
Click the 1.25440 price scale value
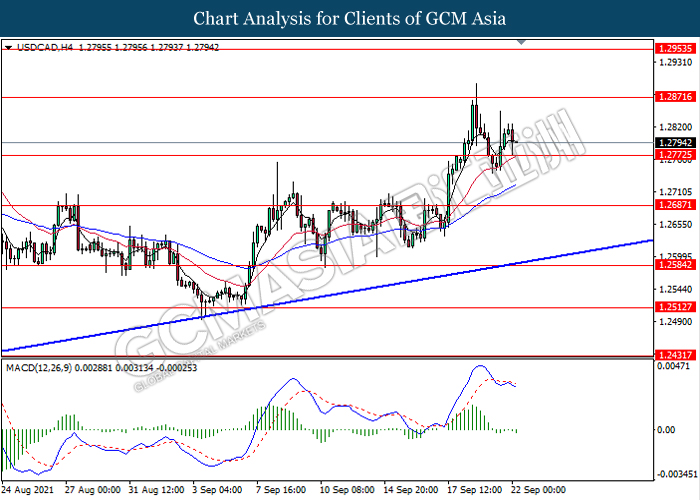pyautogui.click(x=675, y=290)
